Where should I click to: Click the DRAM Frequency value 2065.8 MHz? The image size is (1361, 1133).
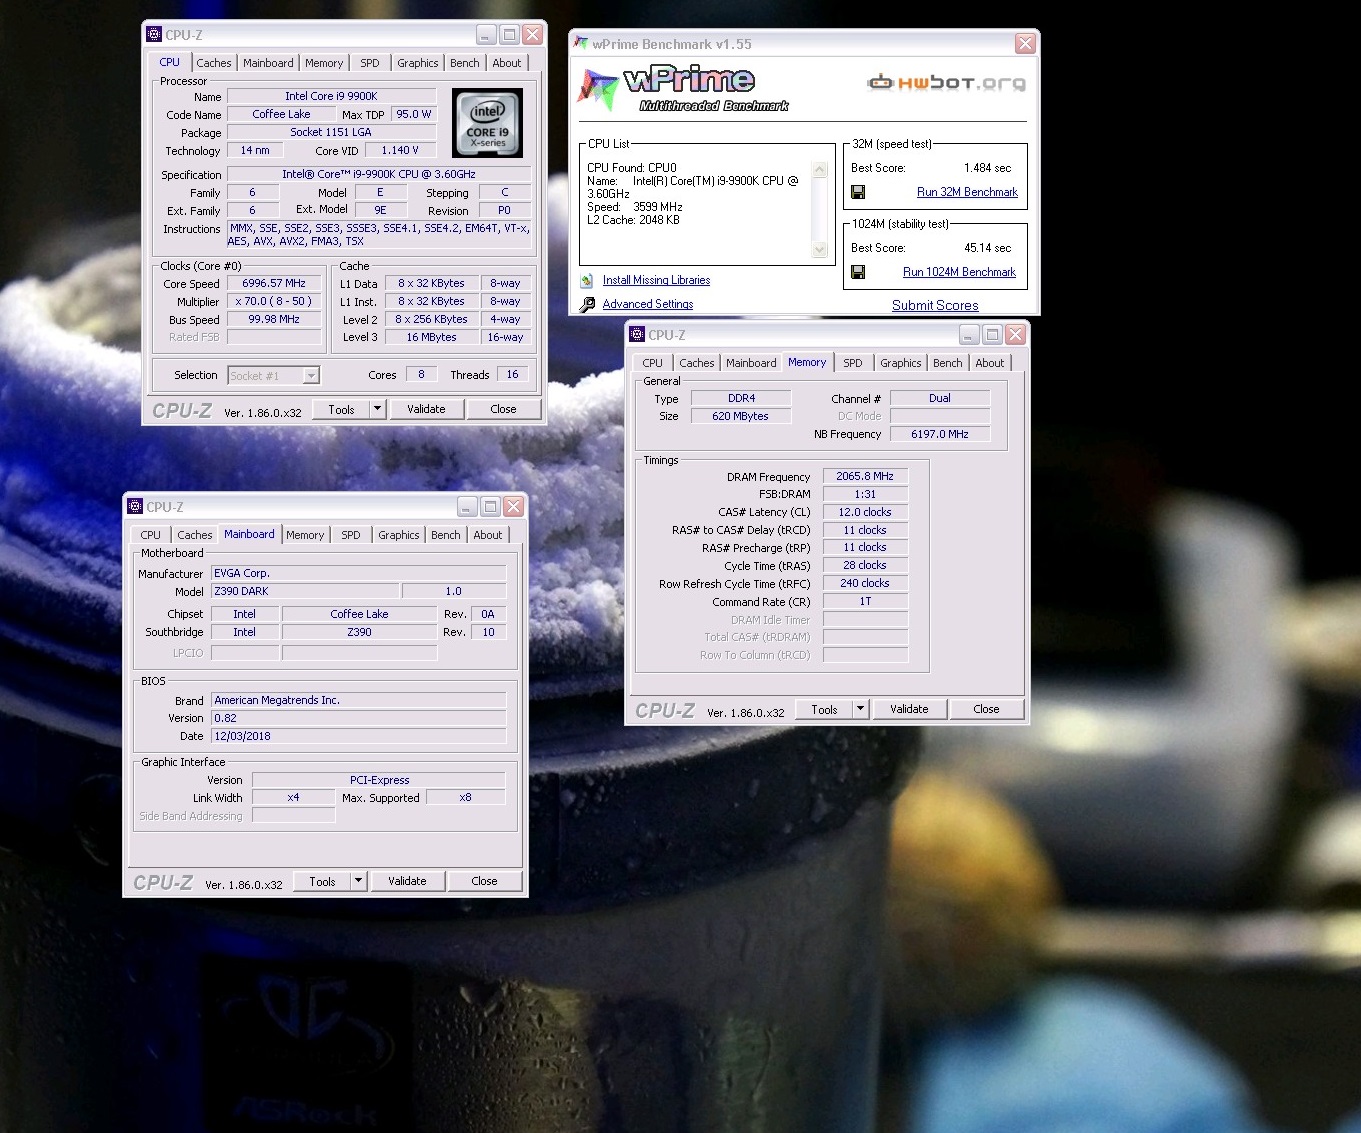[865, 476]
